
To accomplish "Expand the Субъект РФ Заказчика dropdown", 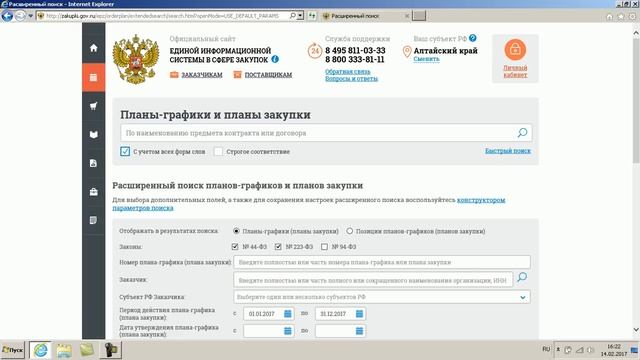I will coord(522,297).
